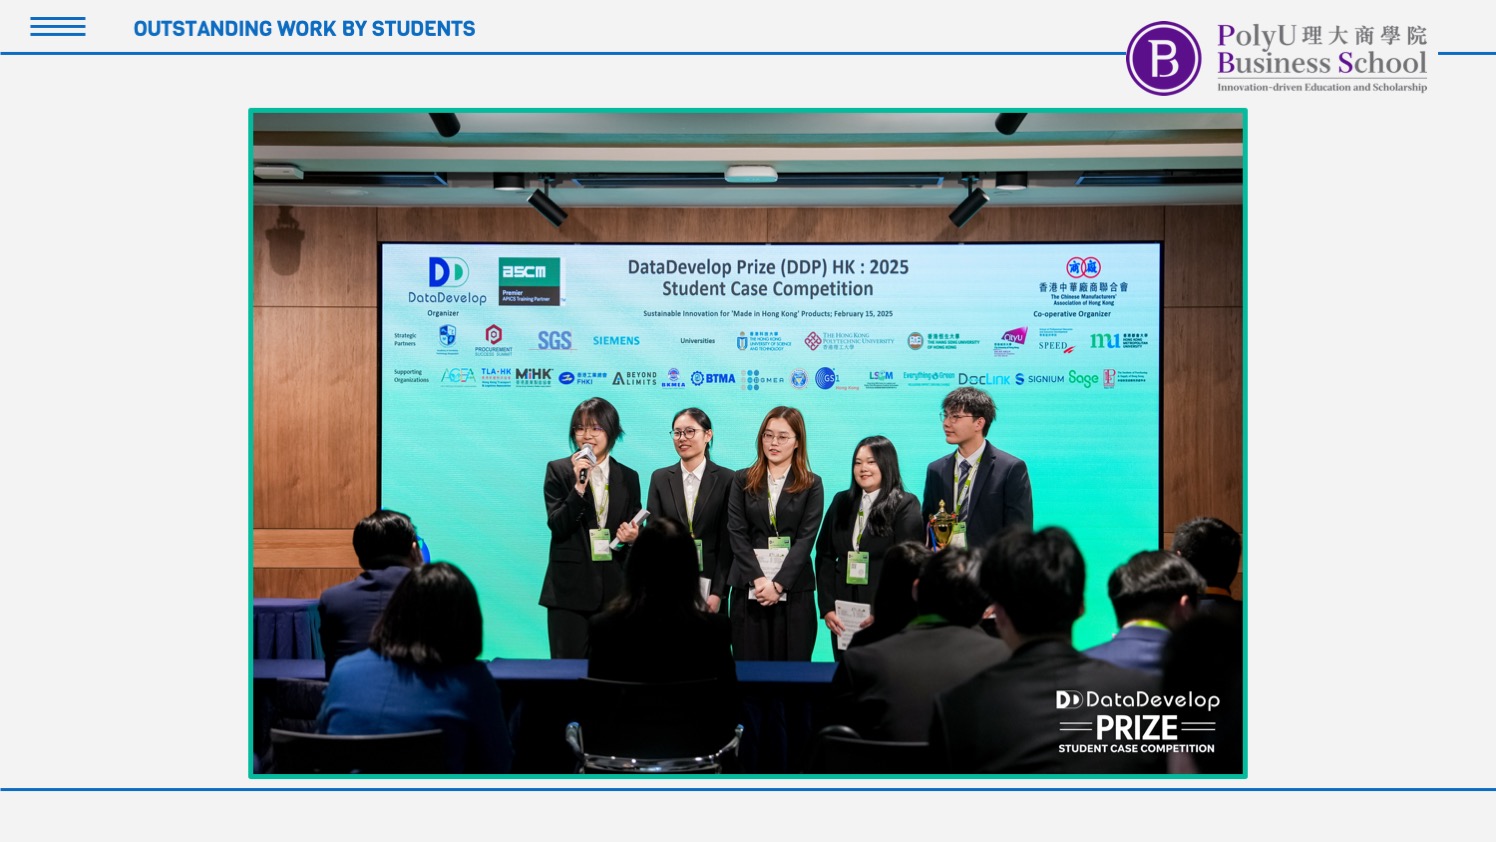
Task: Click the 'DataDevelop Prize (DDP) HK : 2025' title
Action: [x=767, y=267]
